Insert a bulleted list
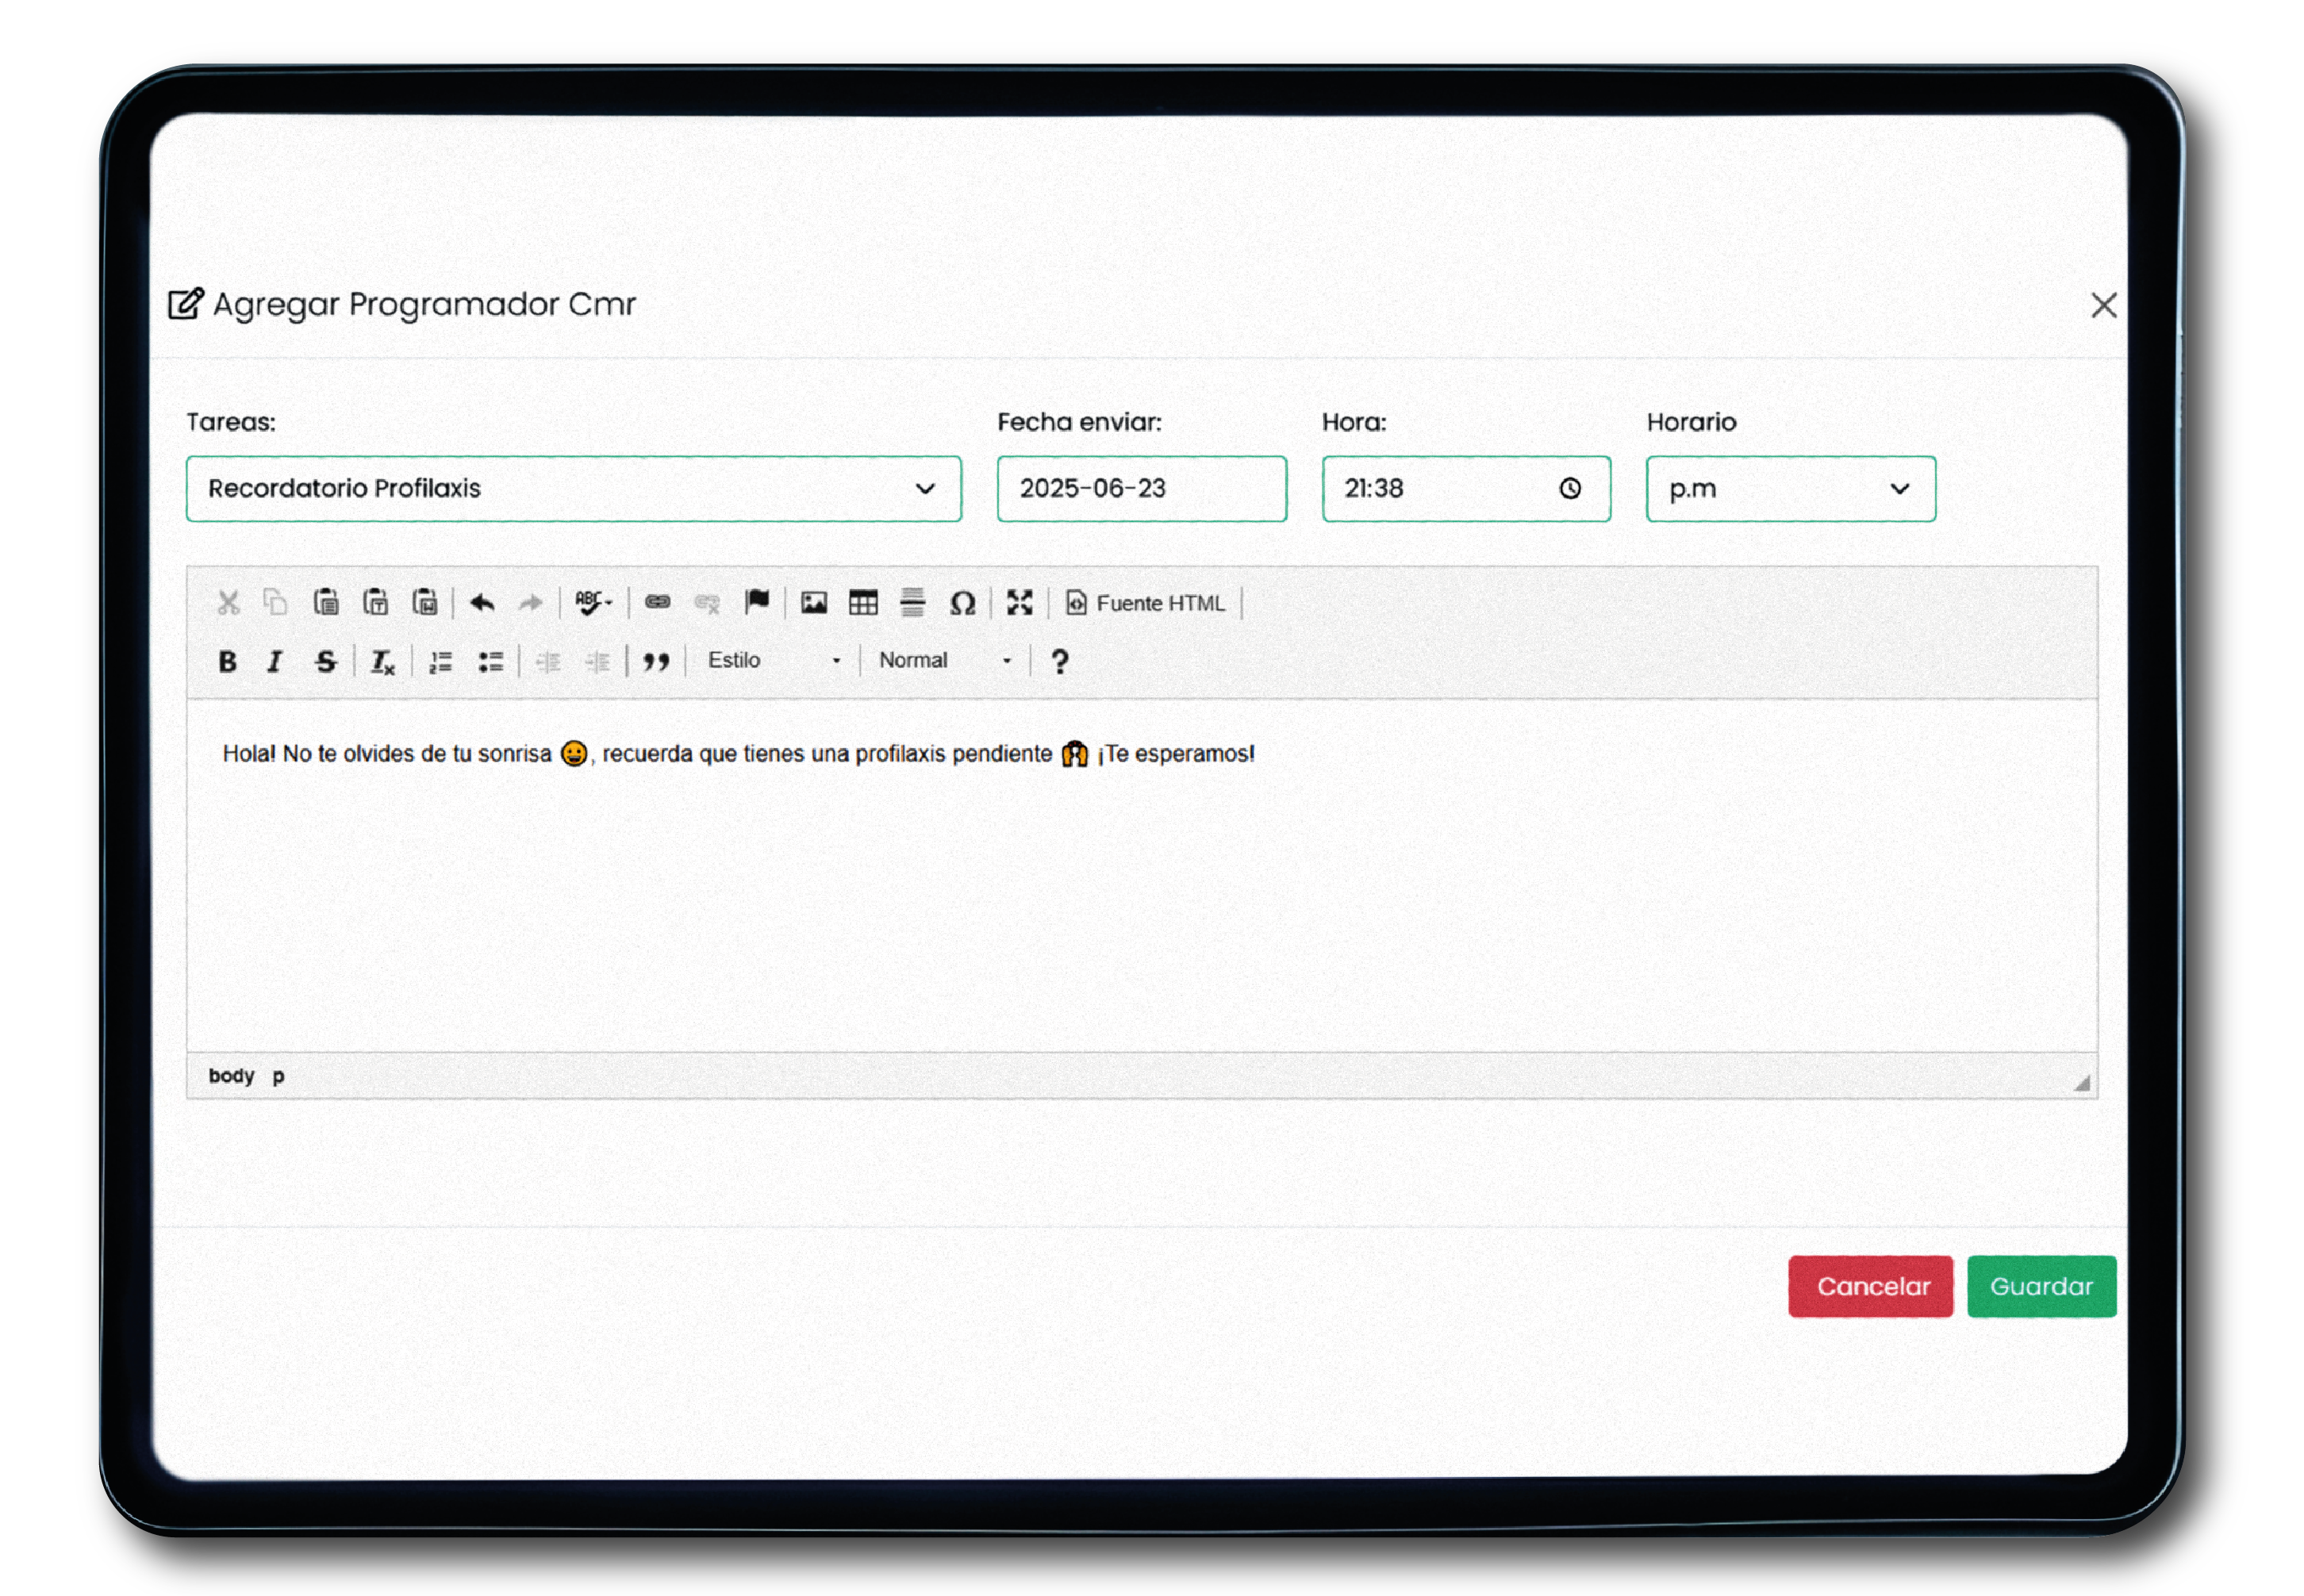This screenshot has width=2304, height=1596. 490,661
